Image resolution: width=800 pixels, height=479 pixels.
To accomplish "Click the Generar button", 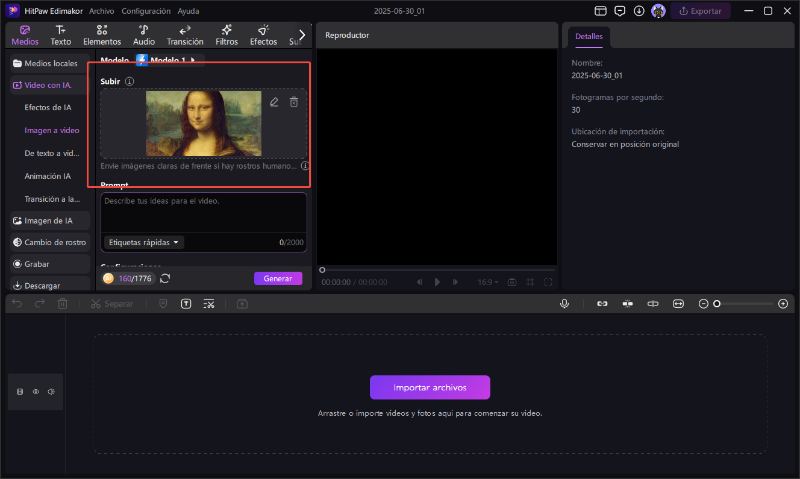I will pyautogui.click(x=278, y=279).
